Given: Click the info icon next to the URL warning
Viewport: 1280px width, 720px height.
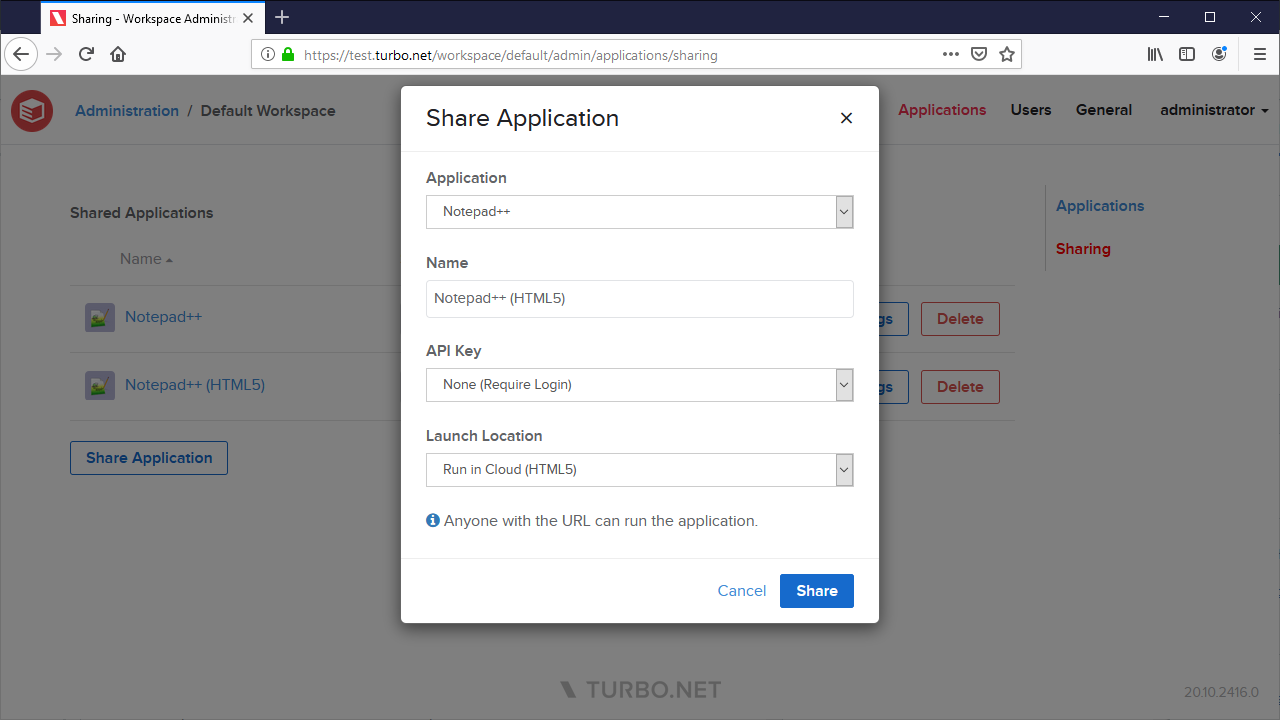Looking at the screenshot, I should click(x=432, y=520).
